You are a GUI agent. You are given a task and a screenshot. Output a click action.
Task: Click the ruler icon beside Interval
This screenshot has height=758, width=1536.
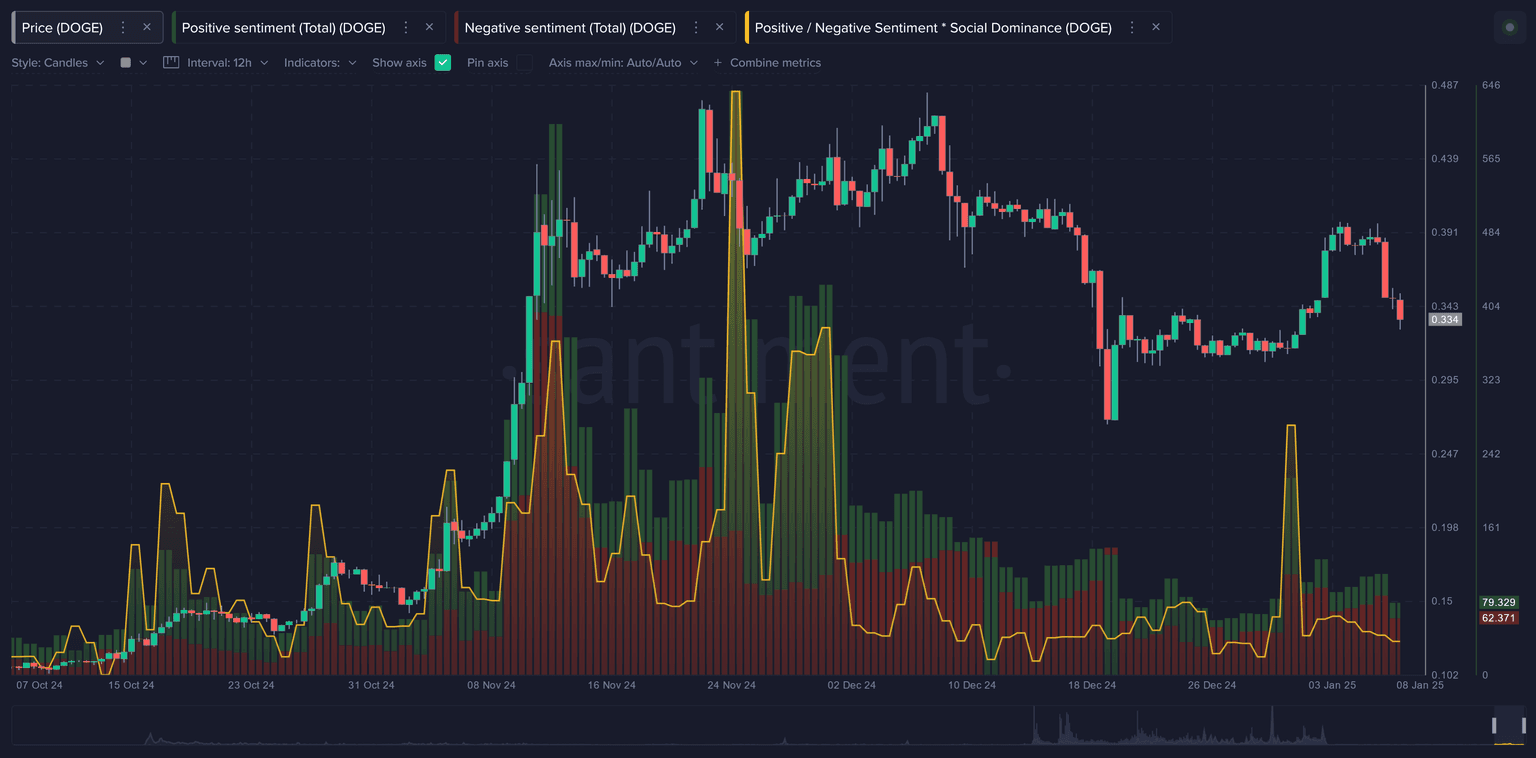click(x=171, y=62)
